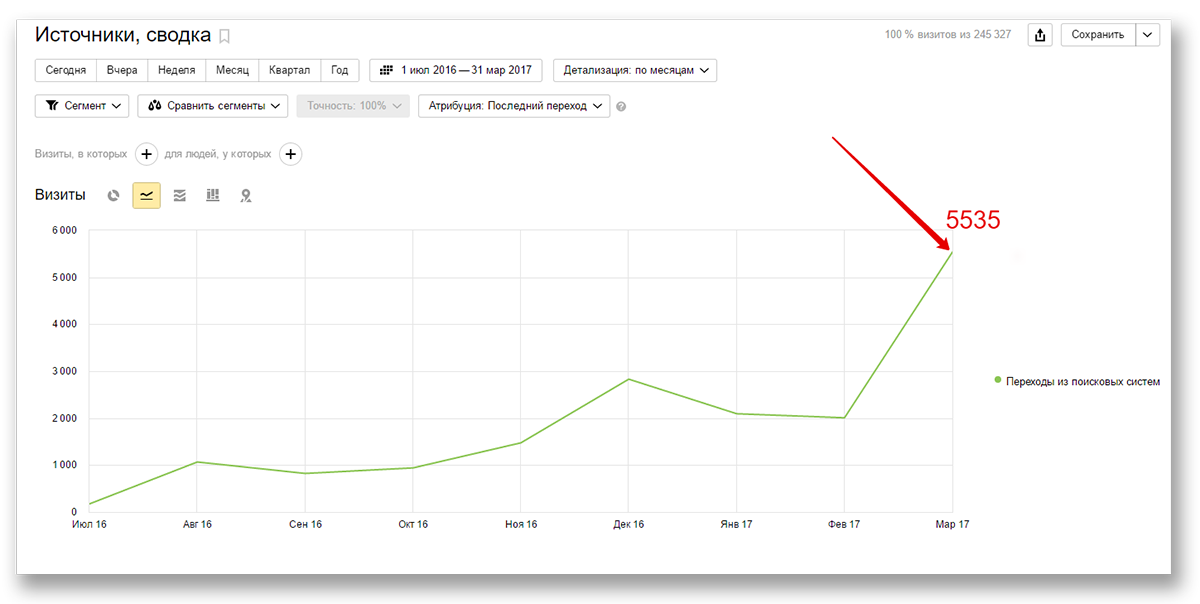Add condition with plus after для людей, у которых
The width and height of the screenshot is (1200, 604).
pos(290,154)
